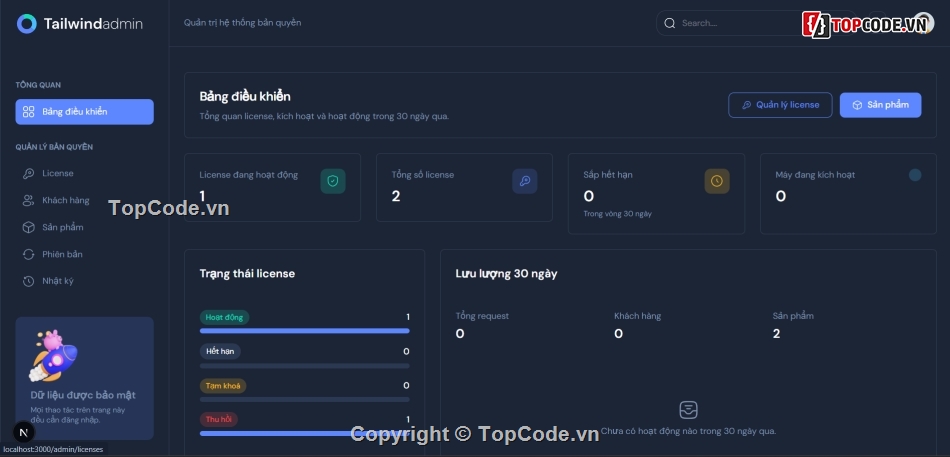The width and height of the screenshot is (950, 457).
Task: Click the License đang hoạt động card label
Action: click(x=248, y=175)
